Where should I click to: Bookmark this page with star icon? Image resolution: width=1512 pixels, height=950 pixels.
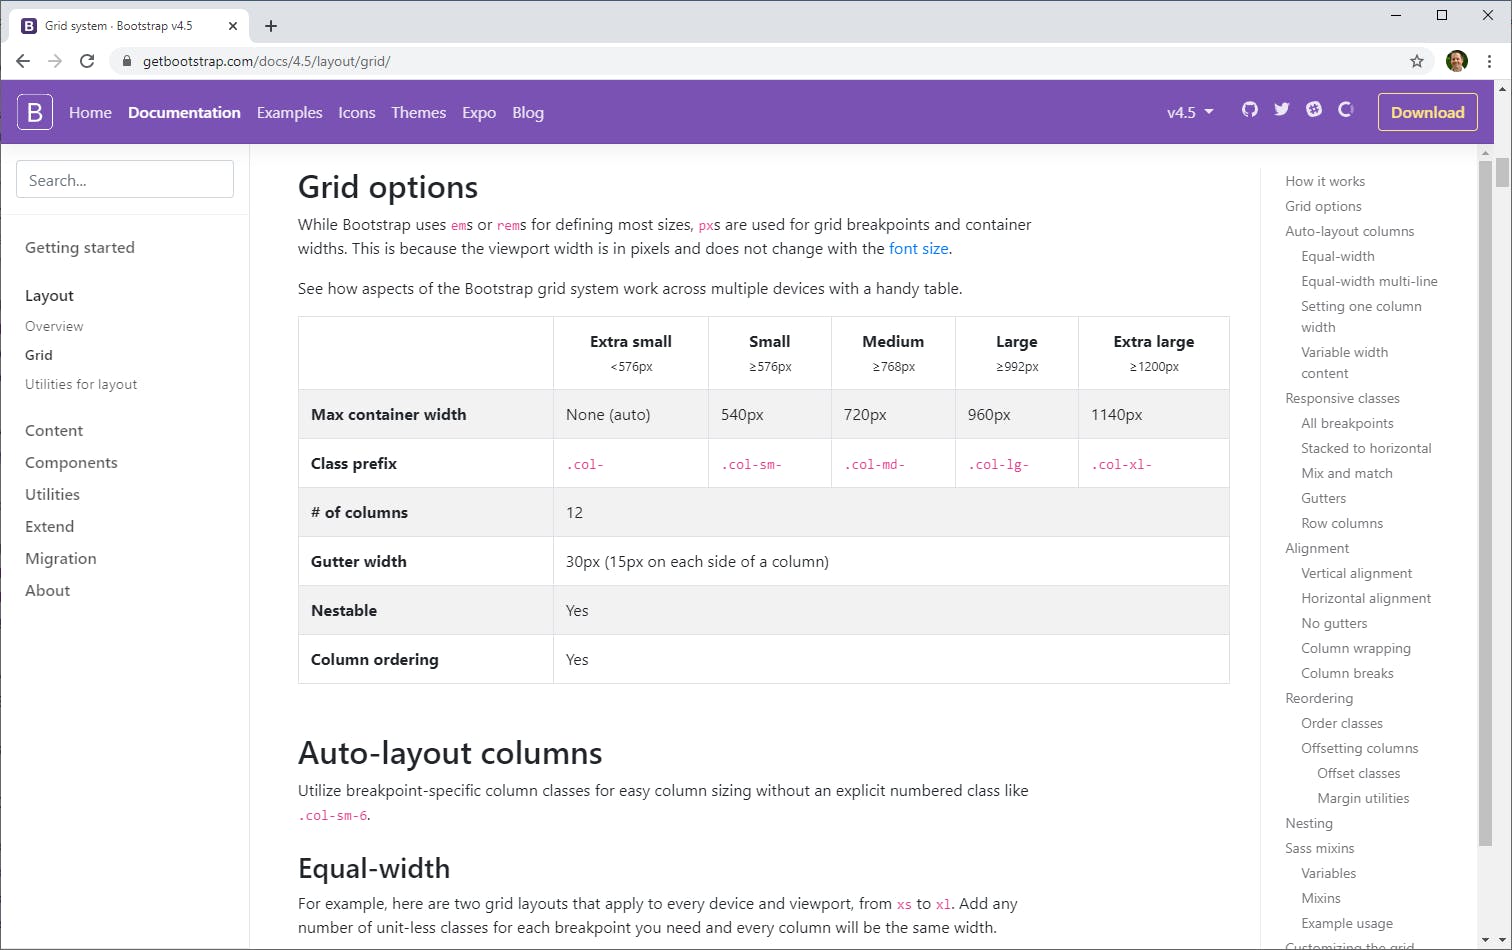1417,61
